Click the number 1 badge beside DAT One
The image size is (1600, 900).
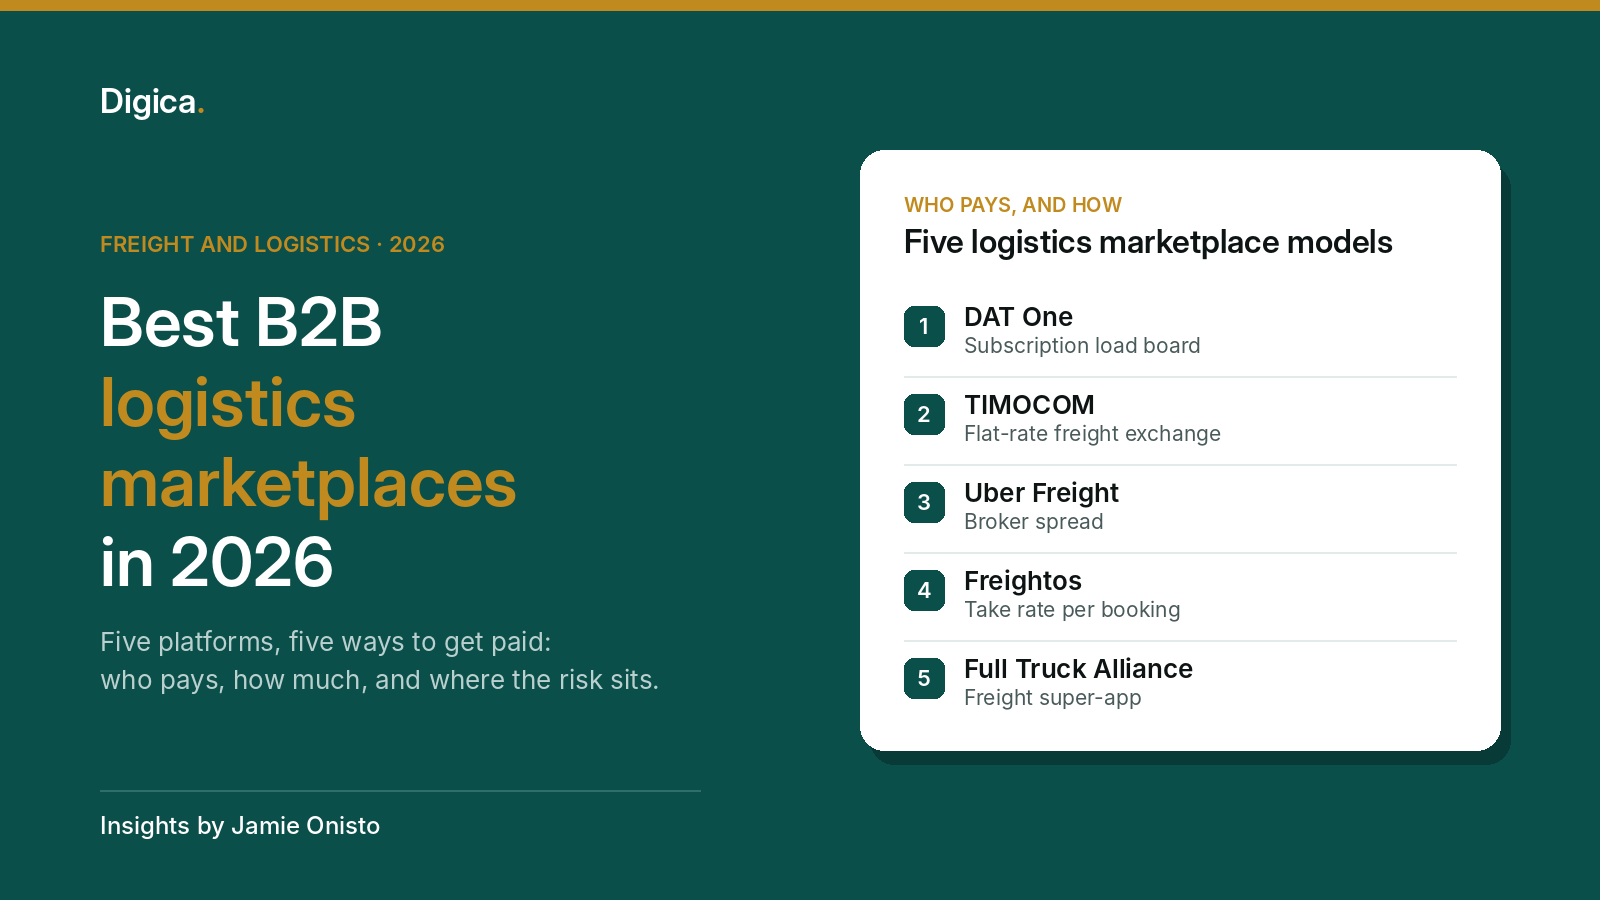click(x=924, y=326)
